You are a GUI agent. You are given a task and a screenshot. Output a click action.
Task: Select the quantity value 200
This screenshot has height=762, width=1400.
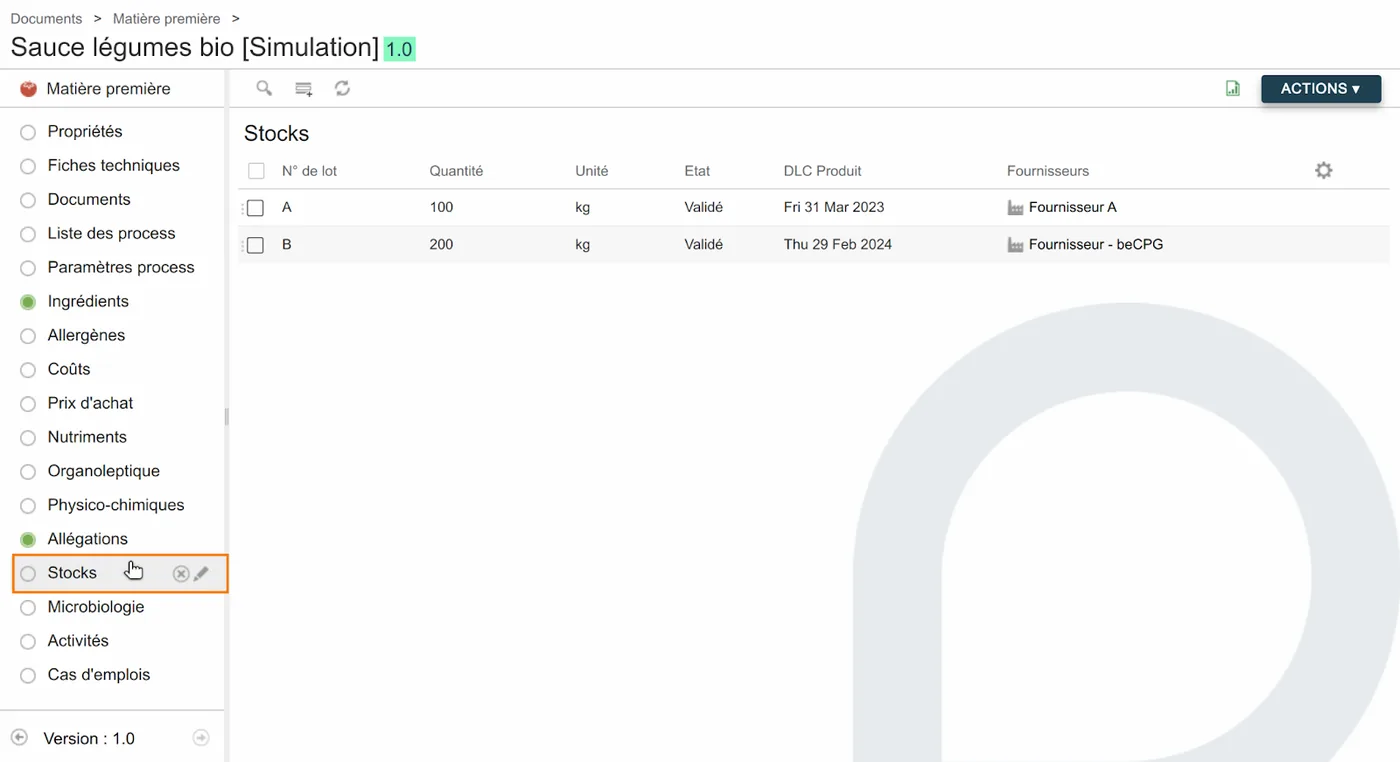(441, 244)
